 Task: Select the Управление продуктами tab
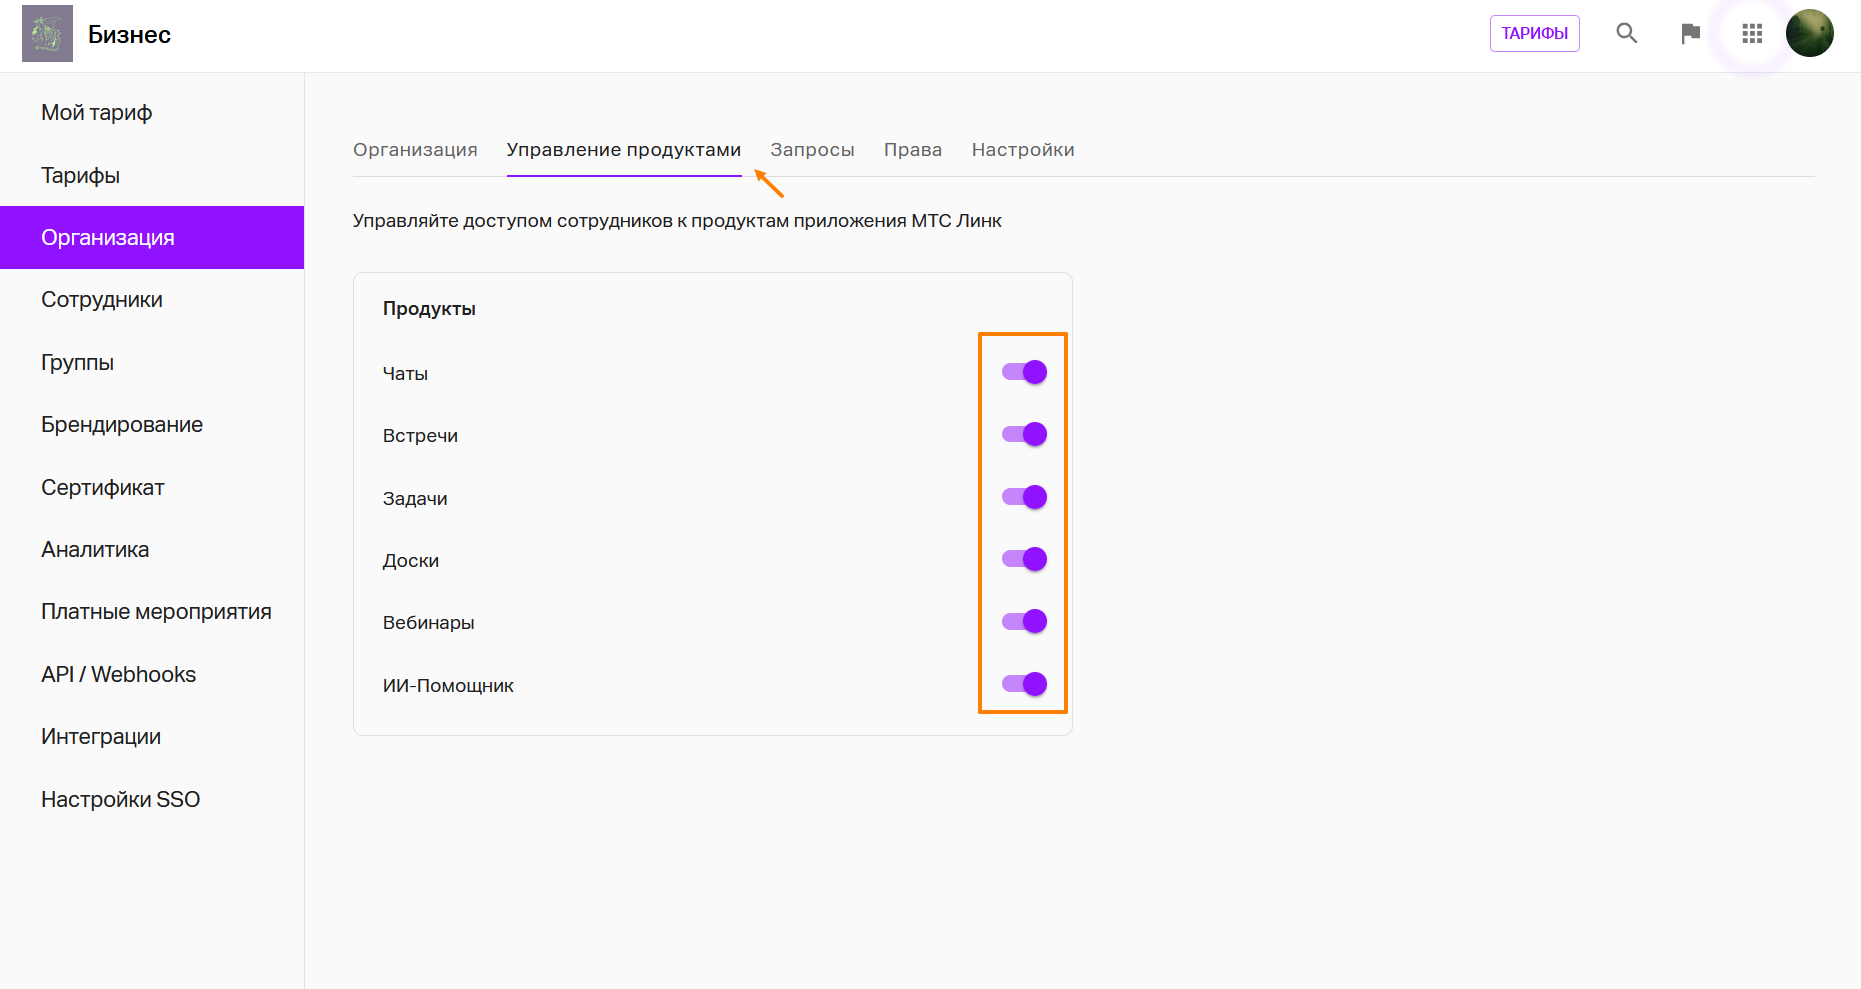point(624,150)
